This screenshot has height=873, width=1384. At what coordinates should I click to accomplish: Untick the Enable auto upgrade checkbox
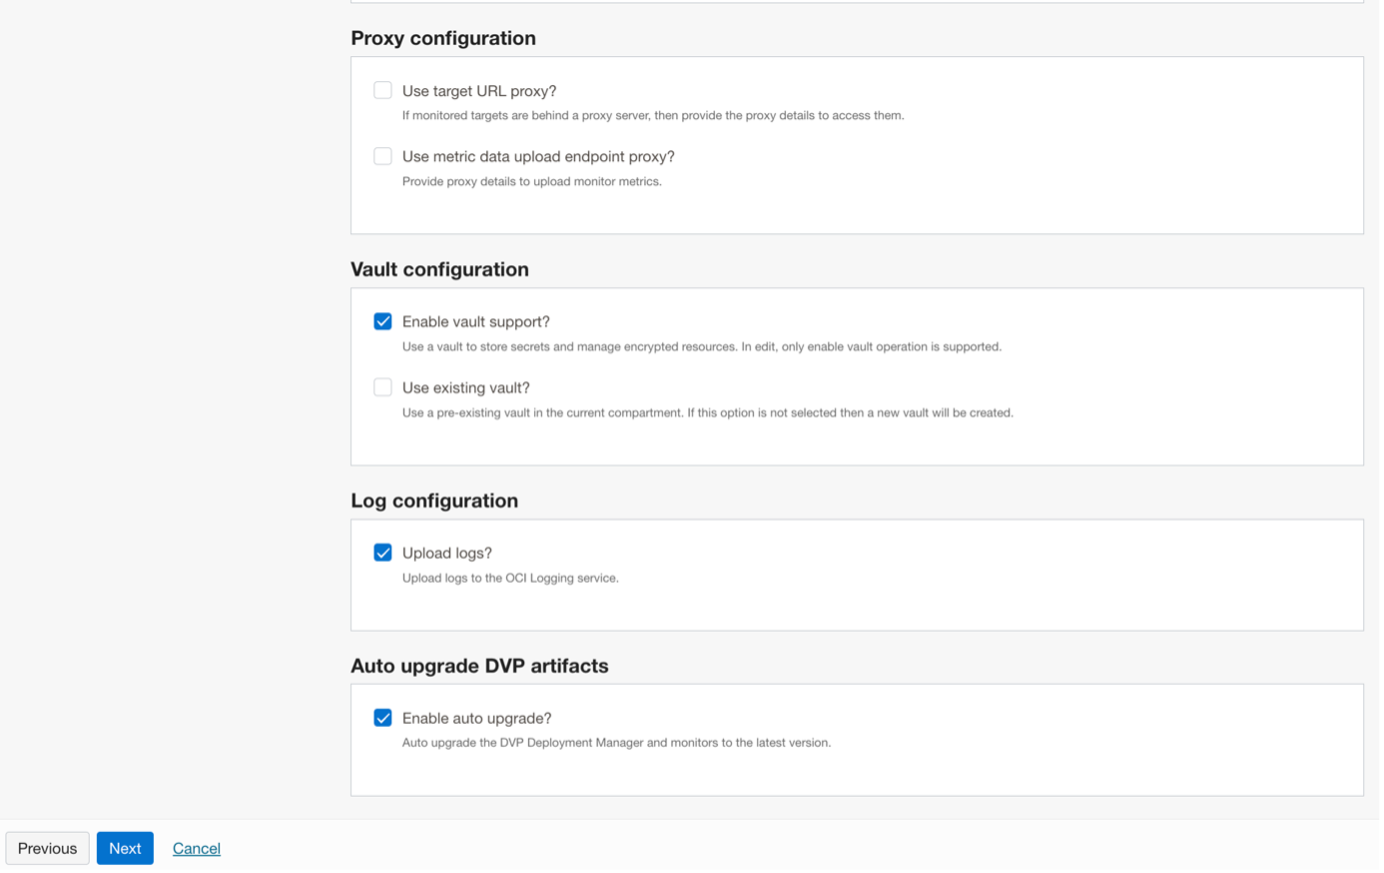click(x=383, y=718)
